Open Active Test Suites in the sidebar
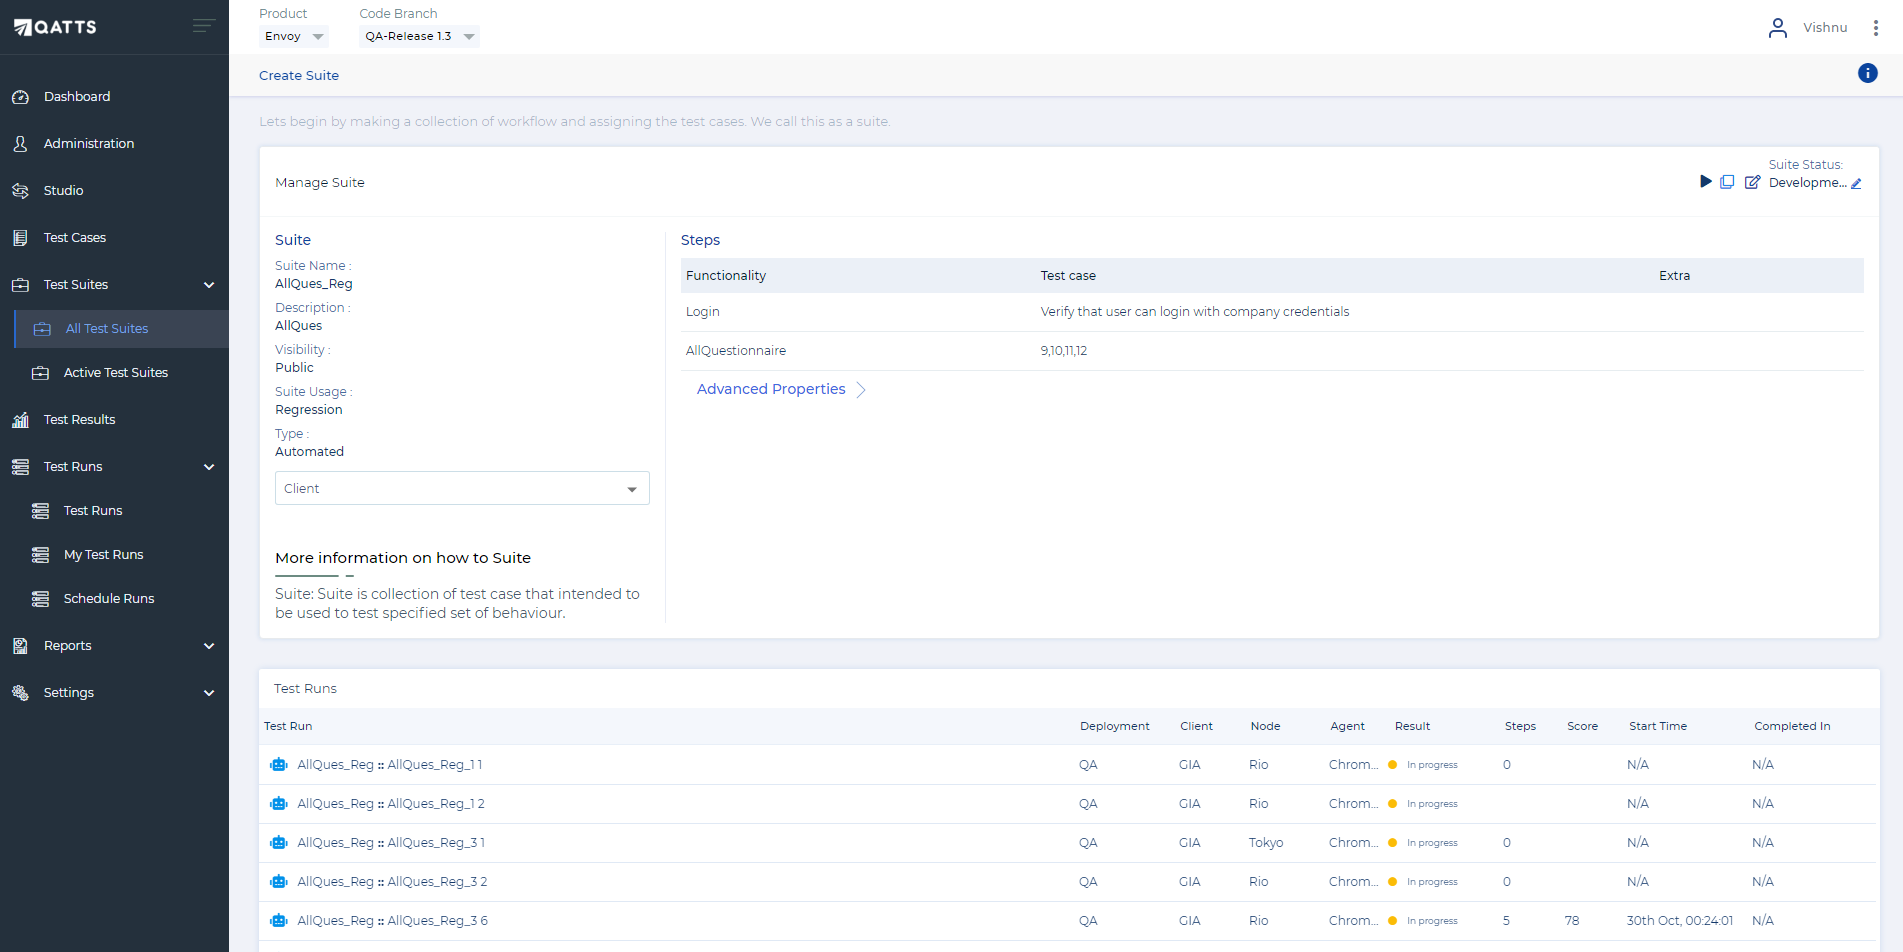Screen dimensions: 1903x952 pos(116,372)
